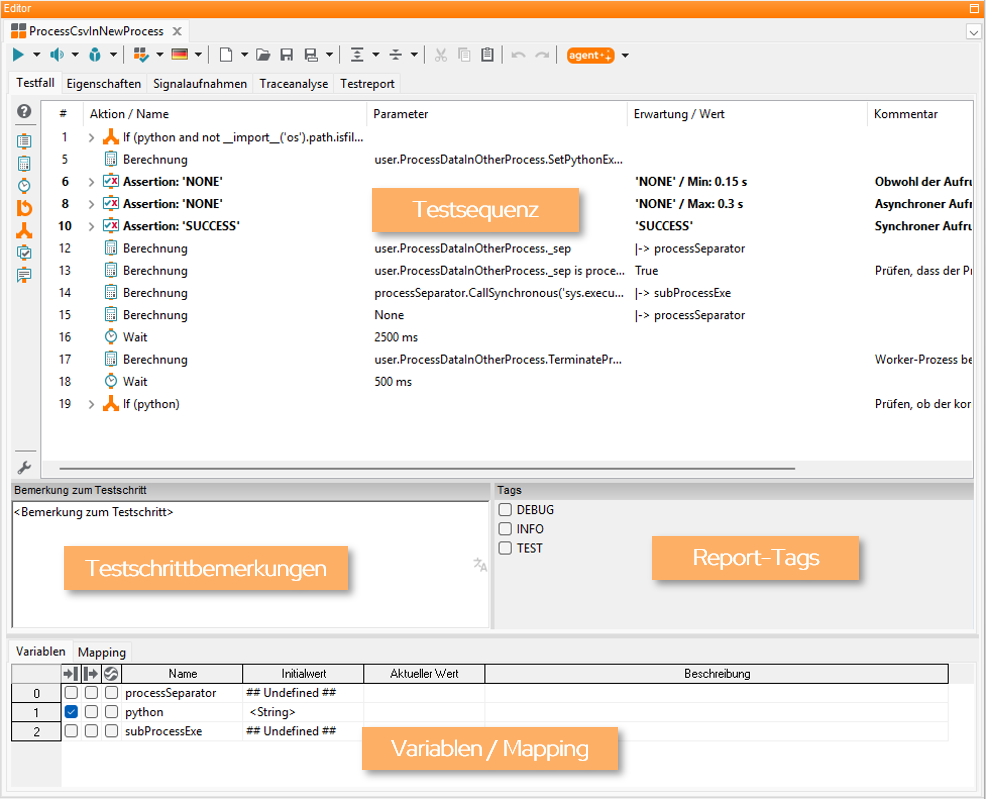Expand step 1 If condition row
The image size is (986, 799).
pyautogui.click(x=91, y=138)
